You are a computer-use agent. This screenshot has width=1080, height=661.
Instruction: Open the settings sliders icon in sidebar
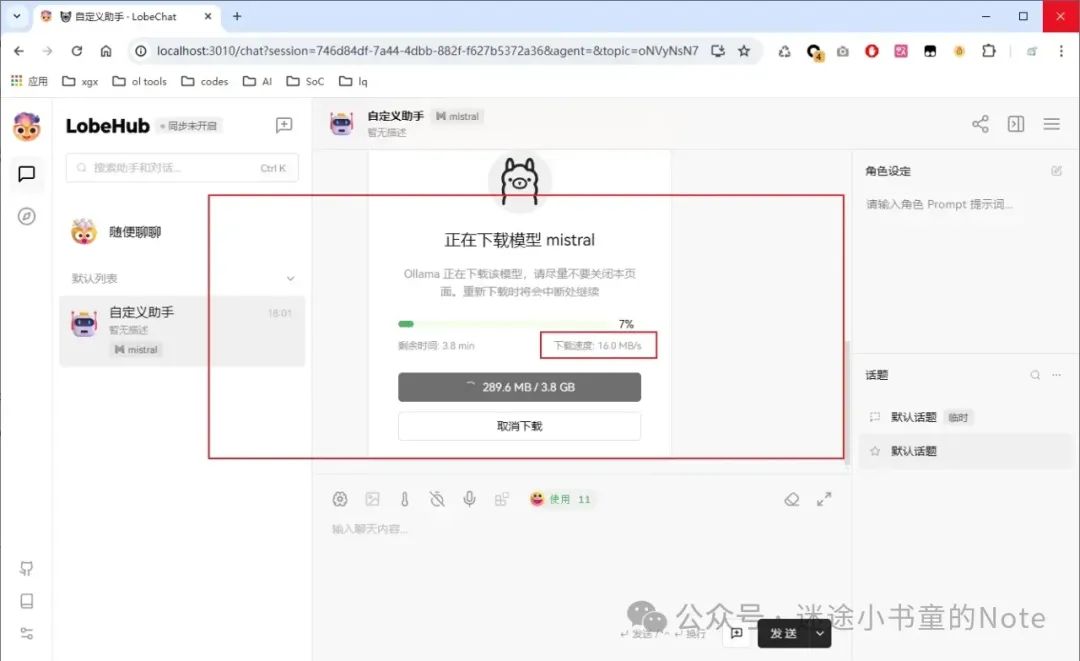point(27,633)
